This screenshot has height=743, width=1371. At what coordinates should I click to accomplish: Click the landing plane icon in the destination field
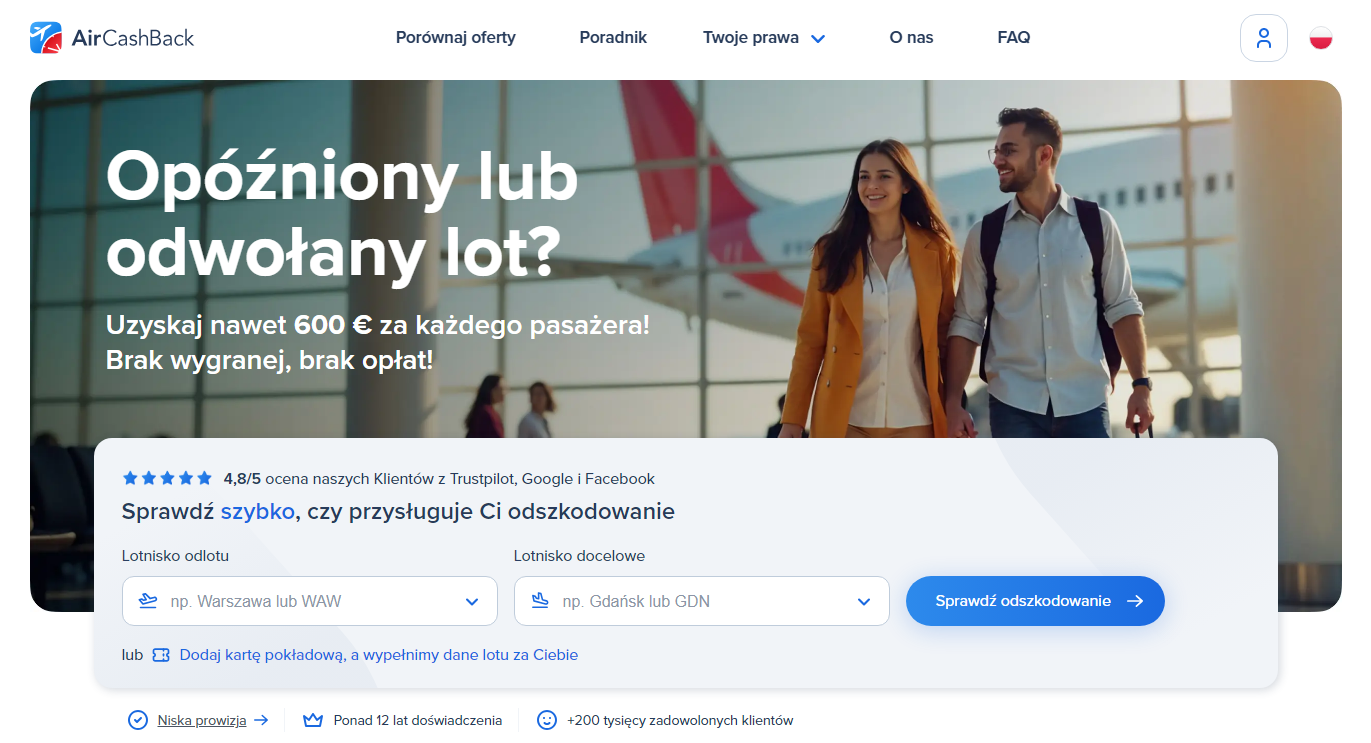pos(540,601)
